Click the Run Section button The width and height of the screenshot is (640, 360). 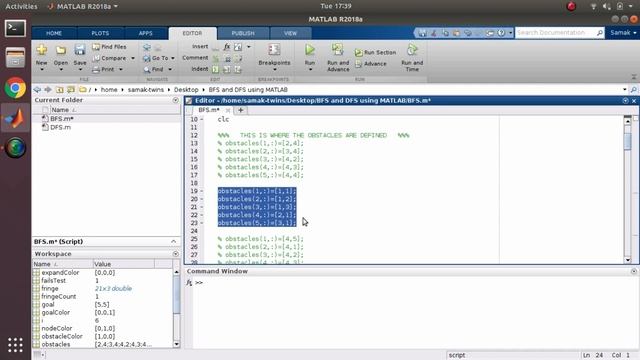[375, 53]
